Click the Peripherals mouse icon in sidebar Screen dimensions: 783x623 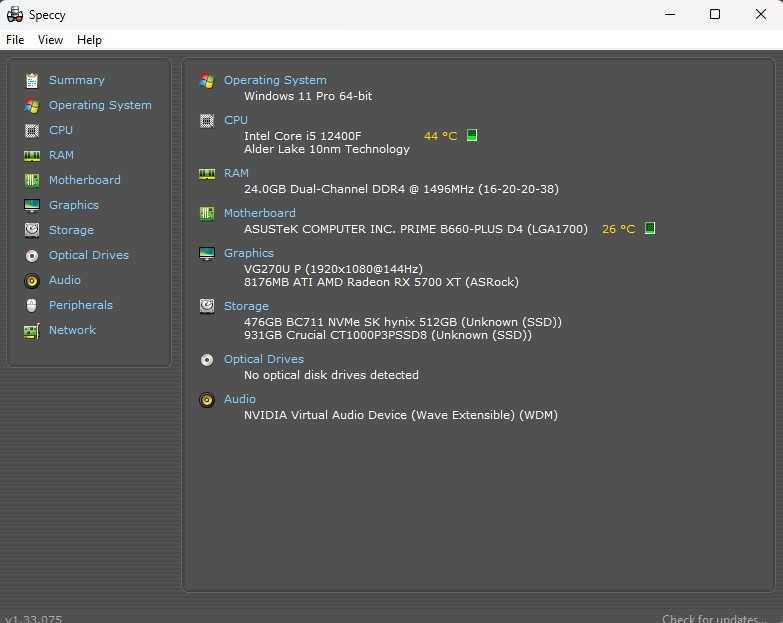tap(32, 305)
